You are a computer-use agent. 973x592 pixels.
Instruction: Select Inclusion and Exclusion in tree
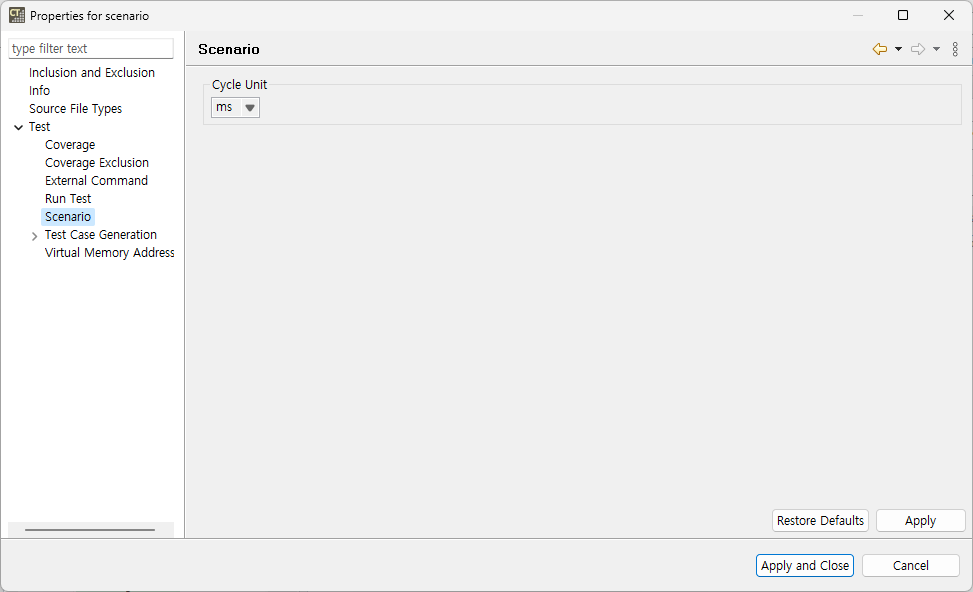point(92,73)
